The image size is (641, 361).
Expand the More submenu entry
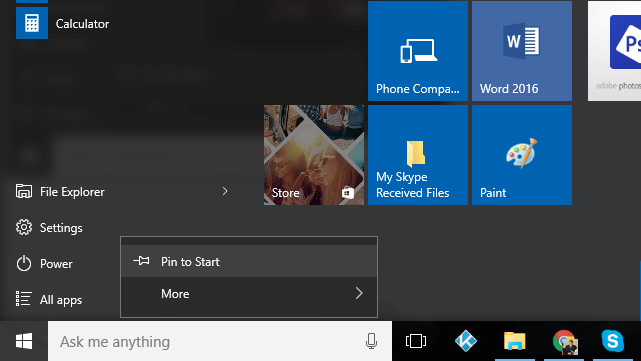pos(249,294)
